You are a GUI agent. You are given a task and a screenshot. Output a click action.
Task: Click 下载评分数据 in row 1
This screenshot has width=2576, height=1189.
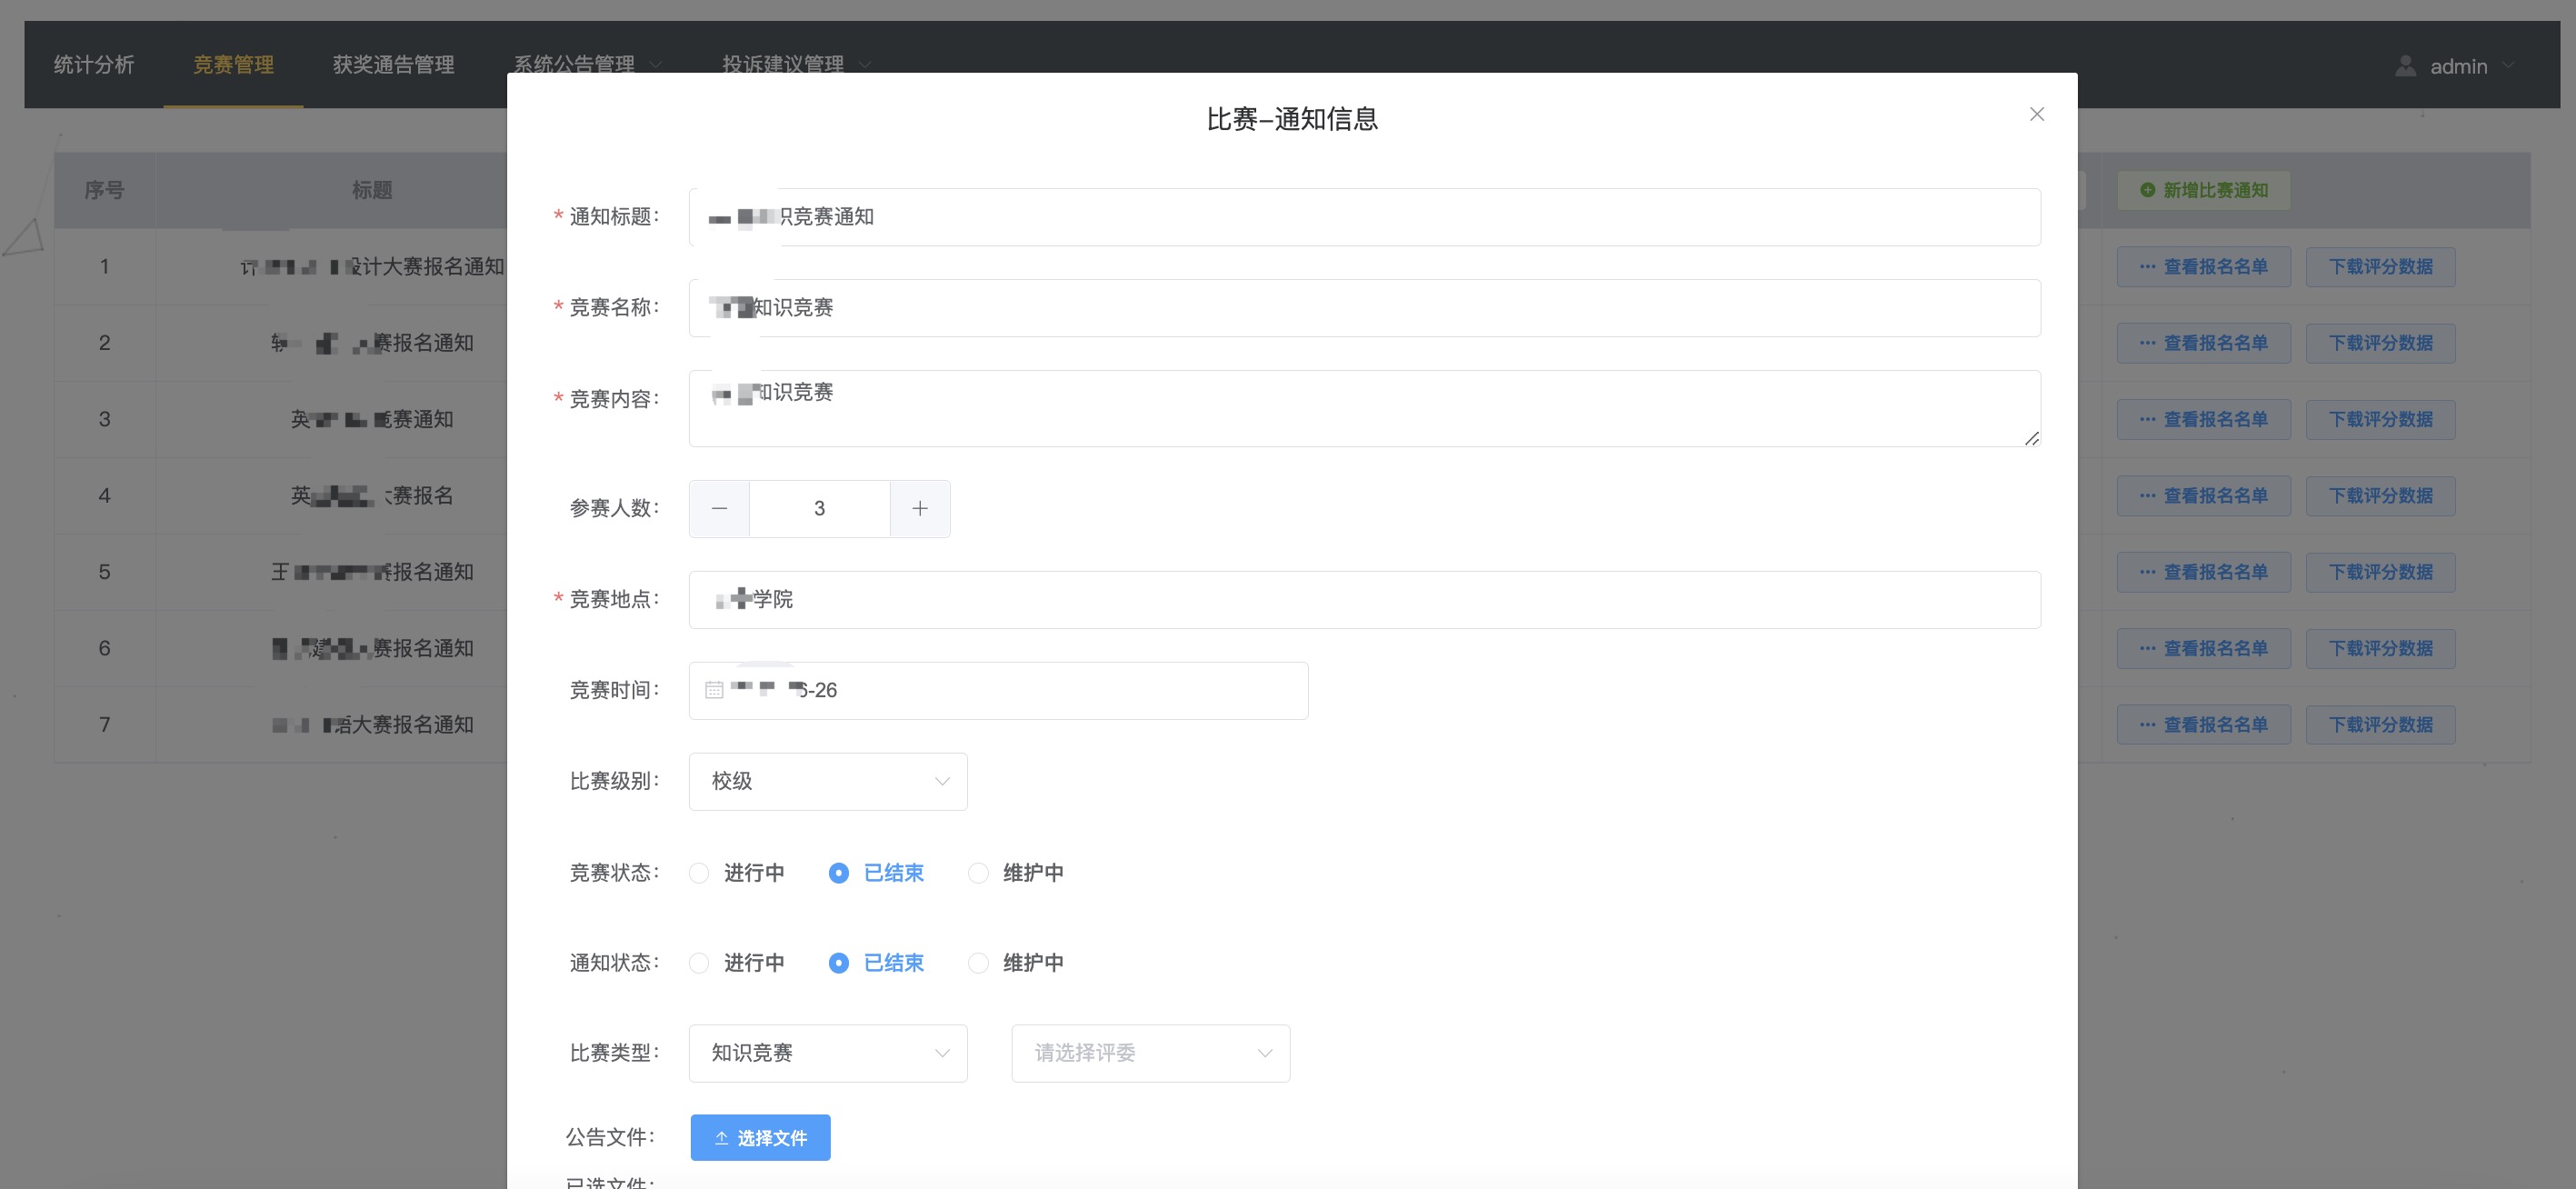coord(2380,267)
